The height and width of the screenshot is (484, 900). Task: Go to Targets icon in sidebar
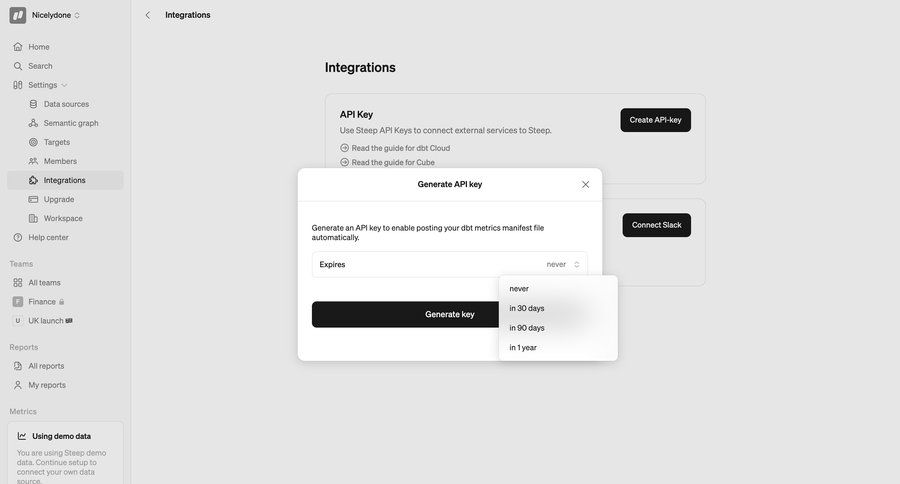click(34, 142)
